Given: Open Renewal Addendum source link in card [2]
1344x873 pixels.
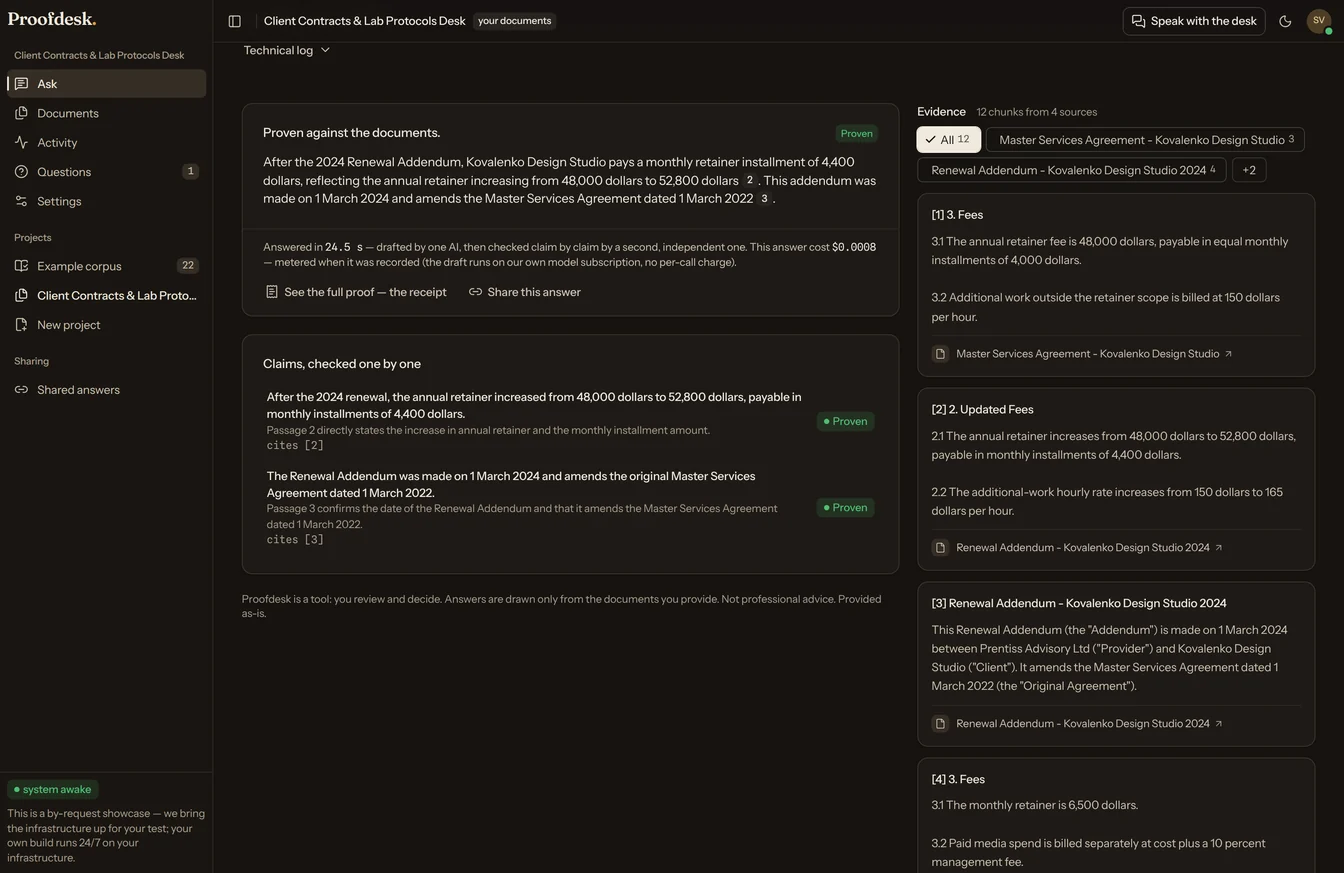Looking at the screenshot, I should (x=1089, y=548).
